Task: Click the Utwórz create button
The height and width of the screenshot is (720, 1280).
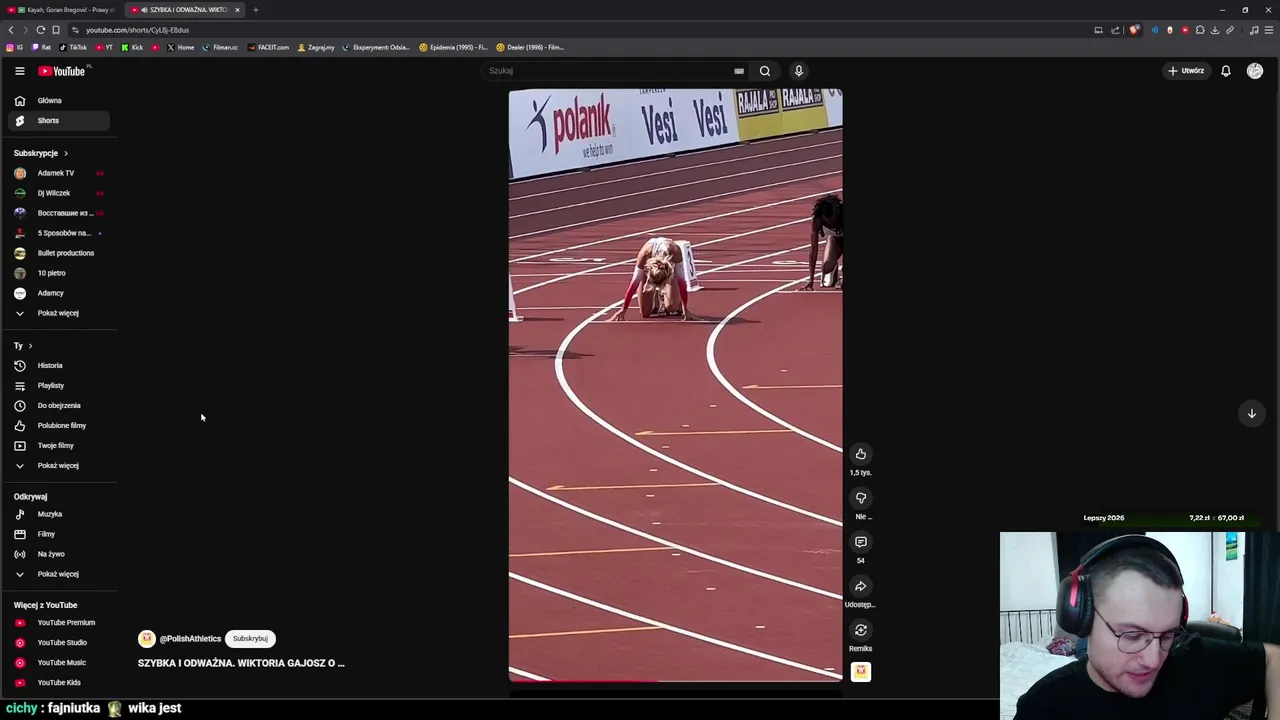Action: click(x=1186, y=71)
